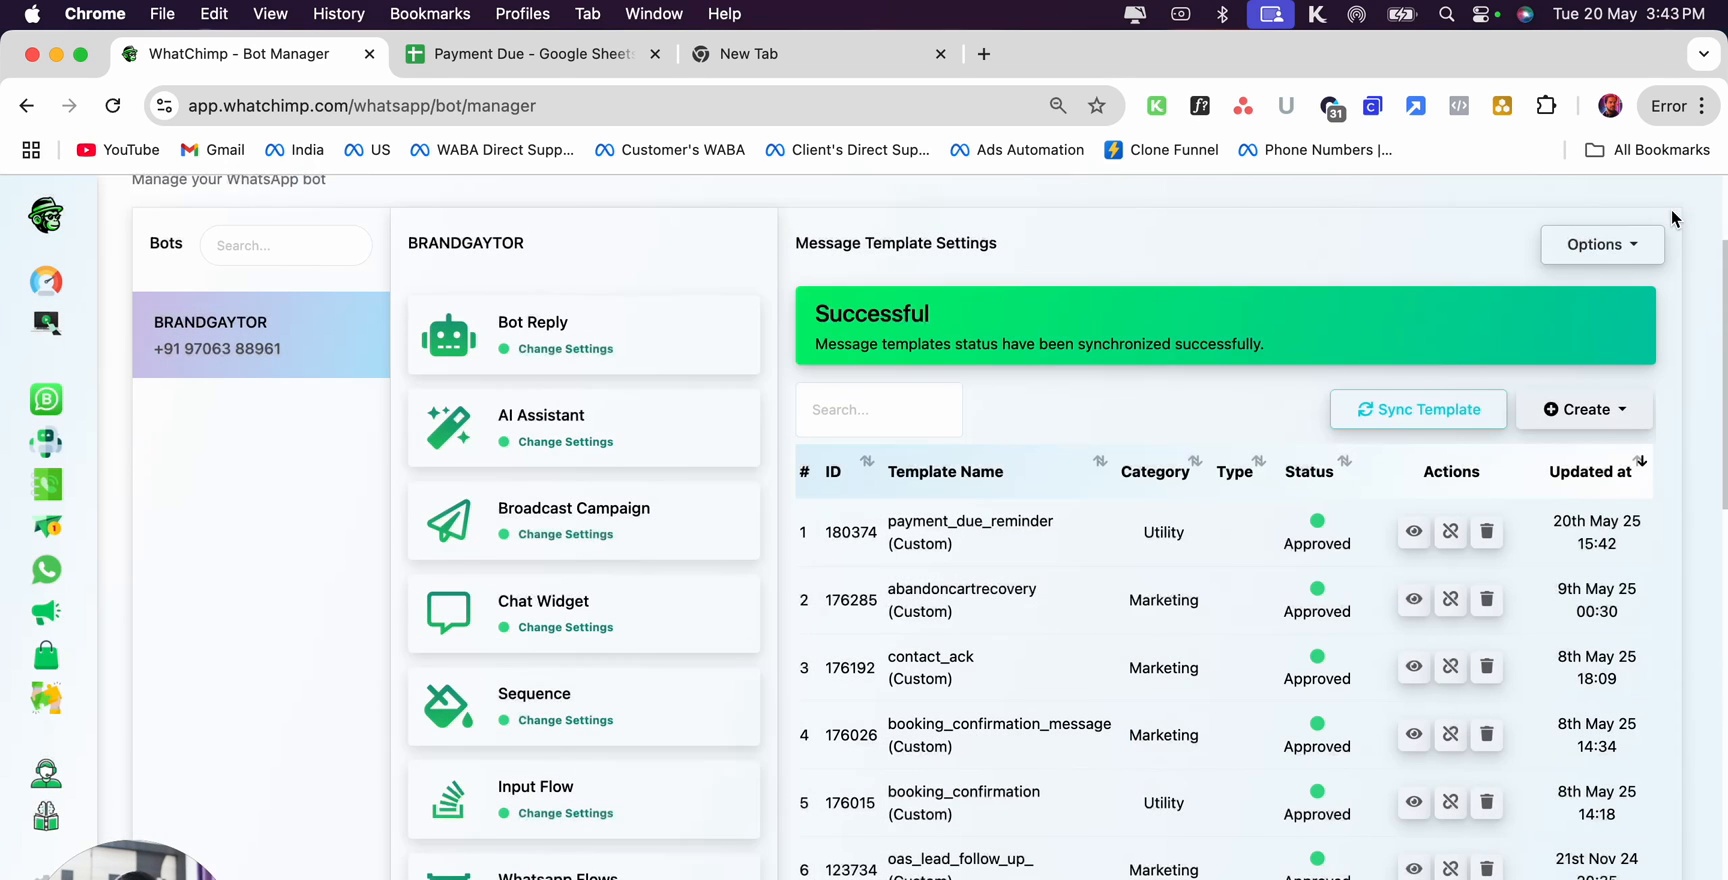The height and width of the screenshot is (880, 1728).
Task: Click Change Settings under Bot Reply
Action: click(565, 349)
